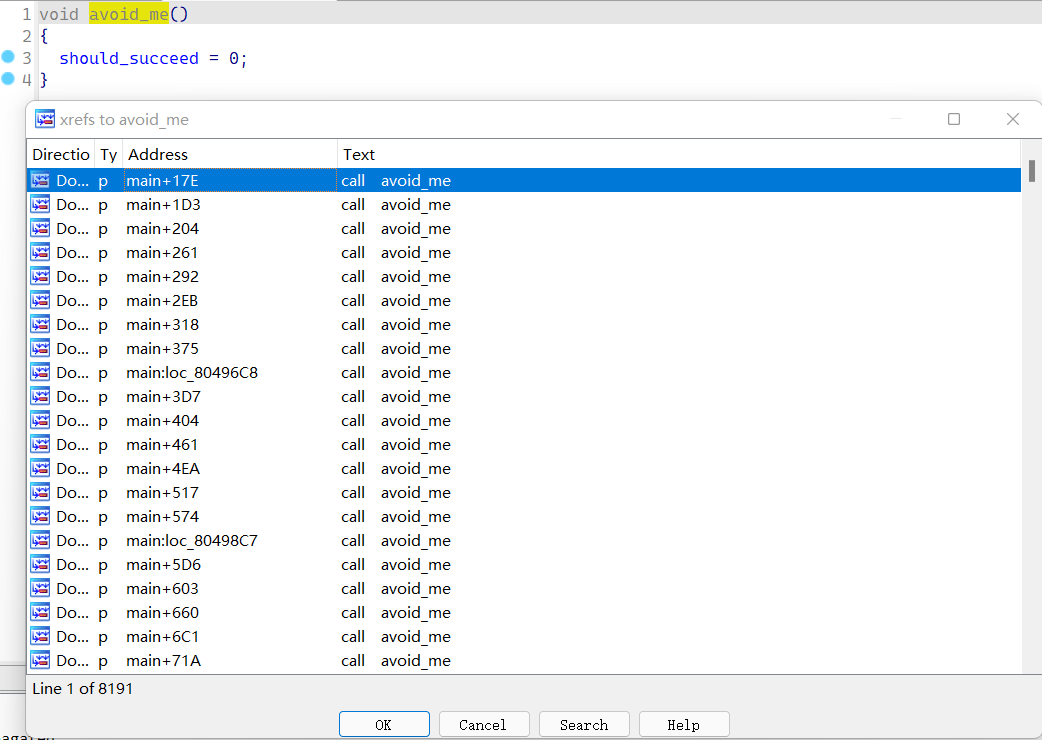The width and height of the screenshot is (1042, 740).
Task: Select the main+292 address cell
Action: (230, 276)
